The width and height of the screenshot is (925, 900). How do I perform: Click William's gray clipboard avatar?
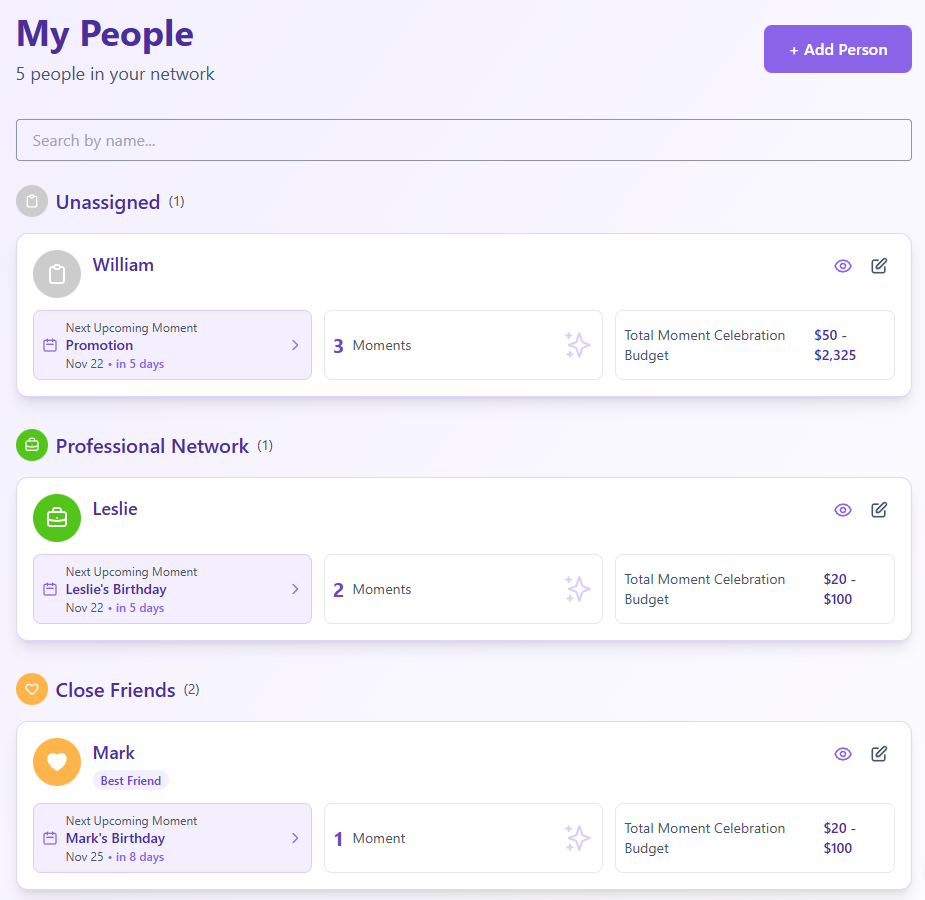[57, 274]
